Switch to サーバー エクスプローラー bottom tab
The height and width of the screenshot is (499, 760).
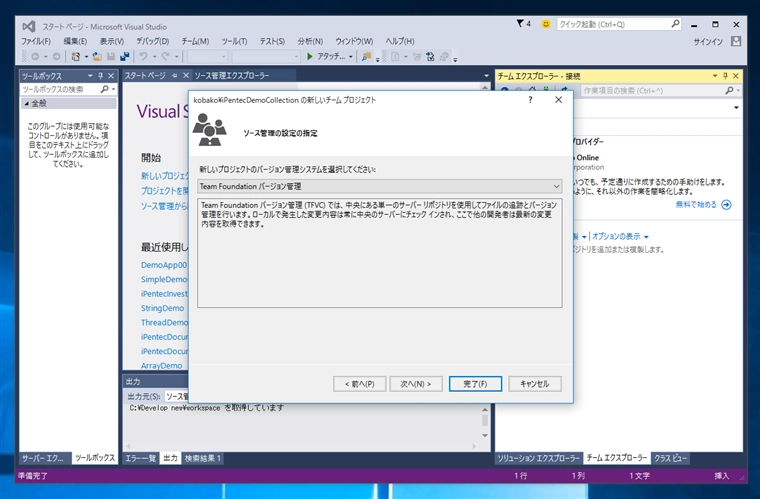click(43, 458)
